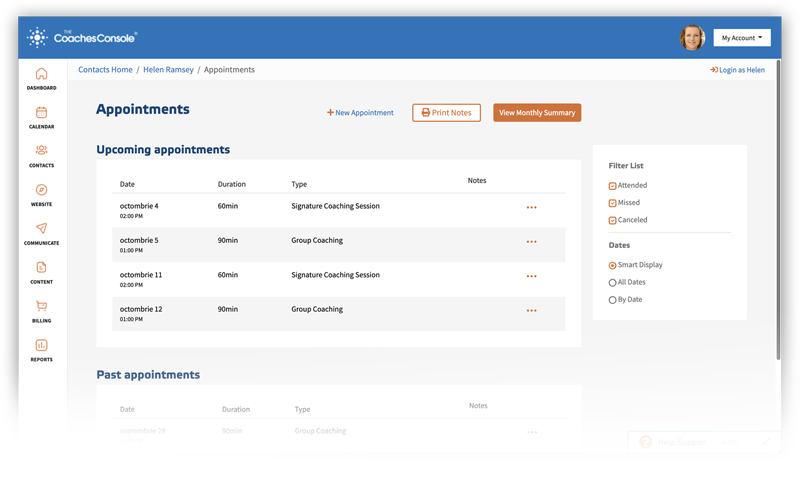Open Helen Ramsey breadcrumb link
This screenshot has height=480, width=800.
(168, 69)
